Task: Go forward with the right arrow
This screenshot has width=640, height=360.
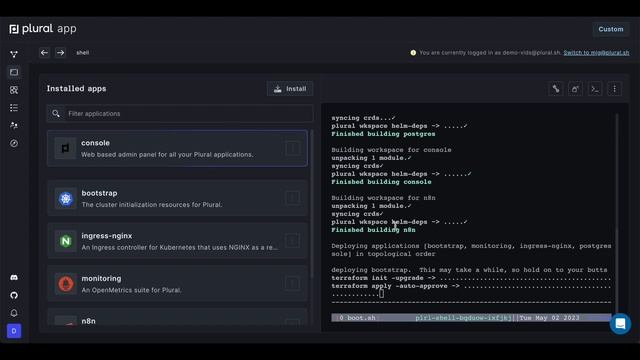Action: 60,53
